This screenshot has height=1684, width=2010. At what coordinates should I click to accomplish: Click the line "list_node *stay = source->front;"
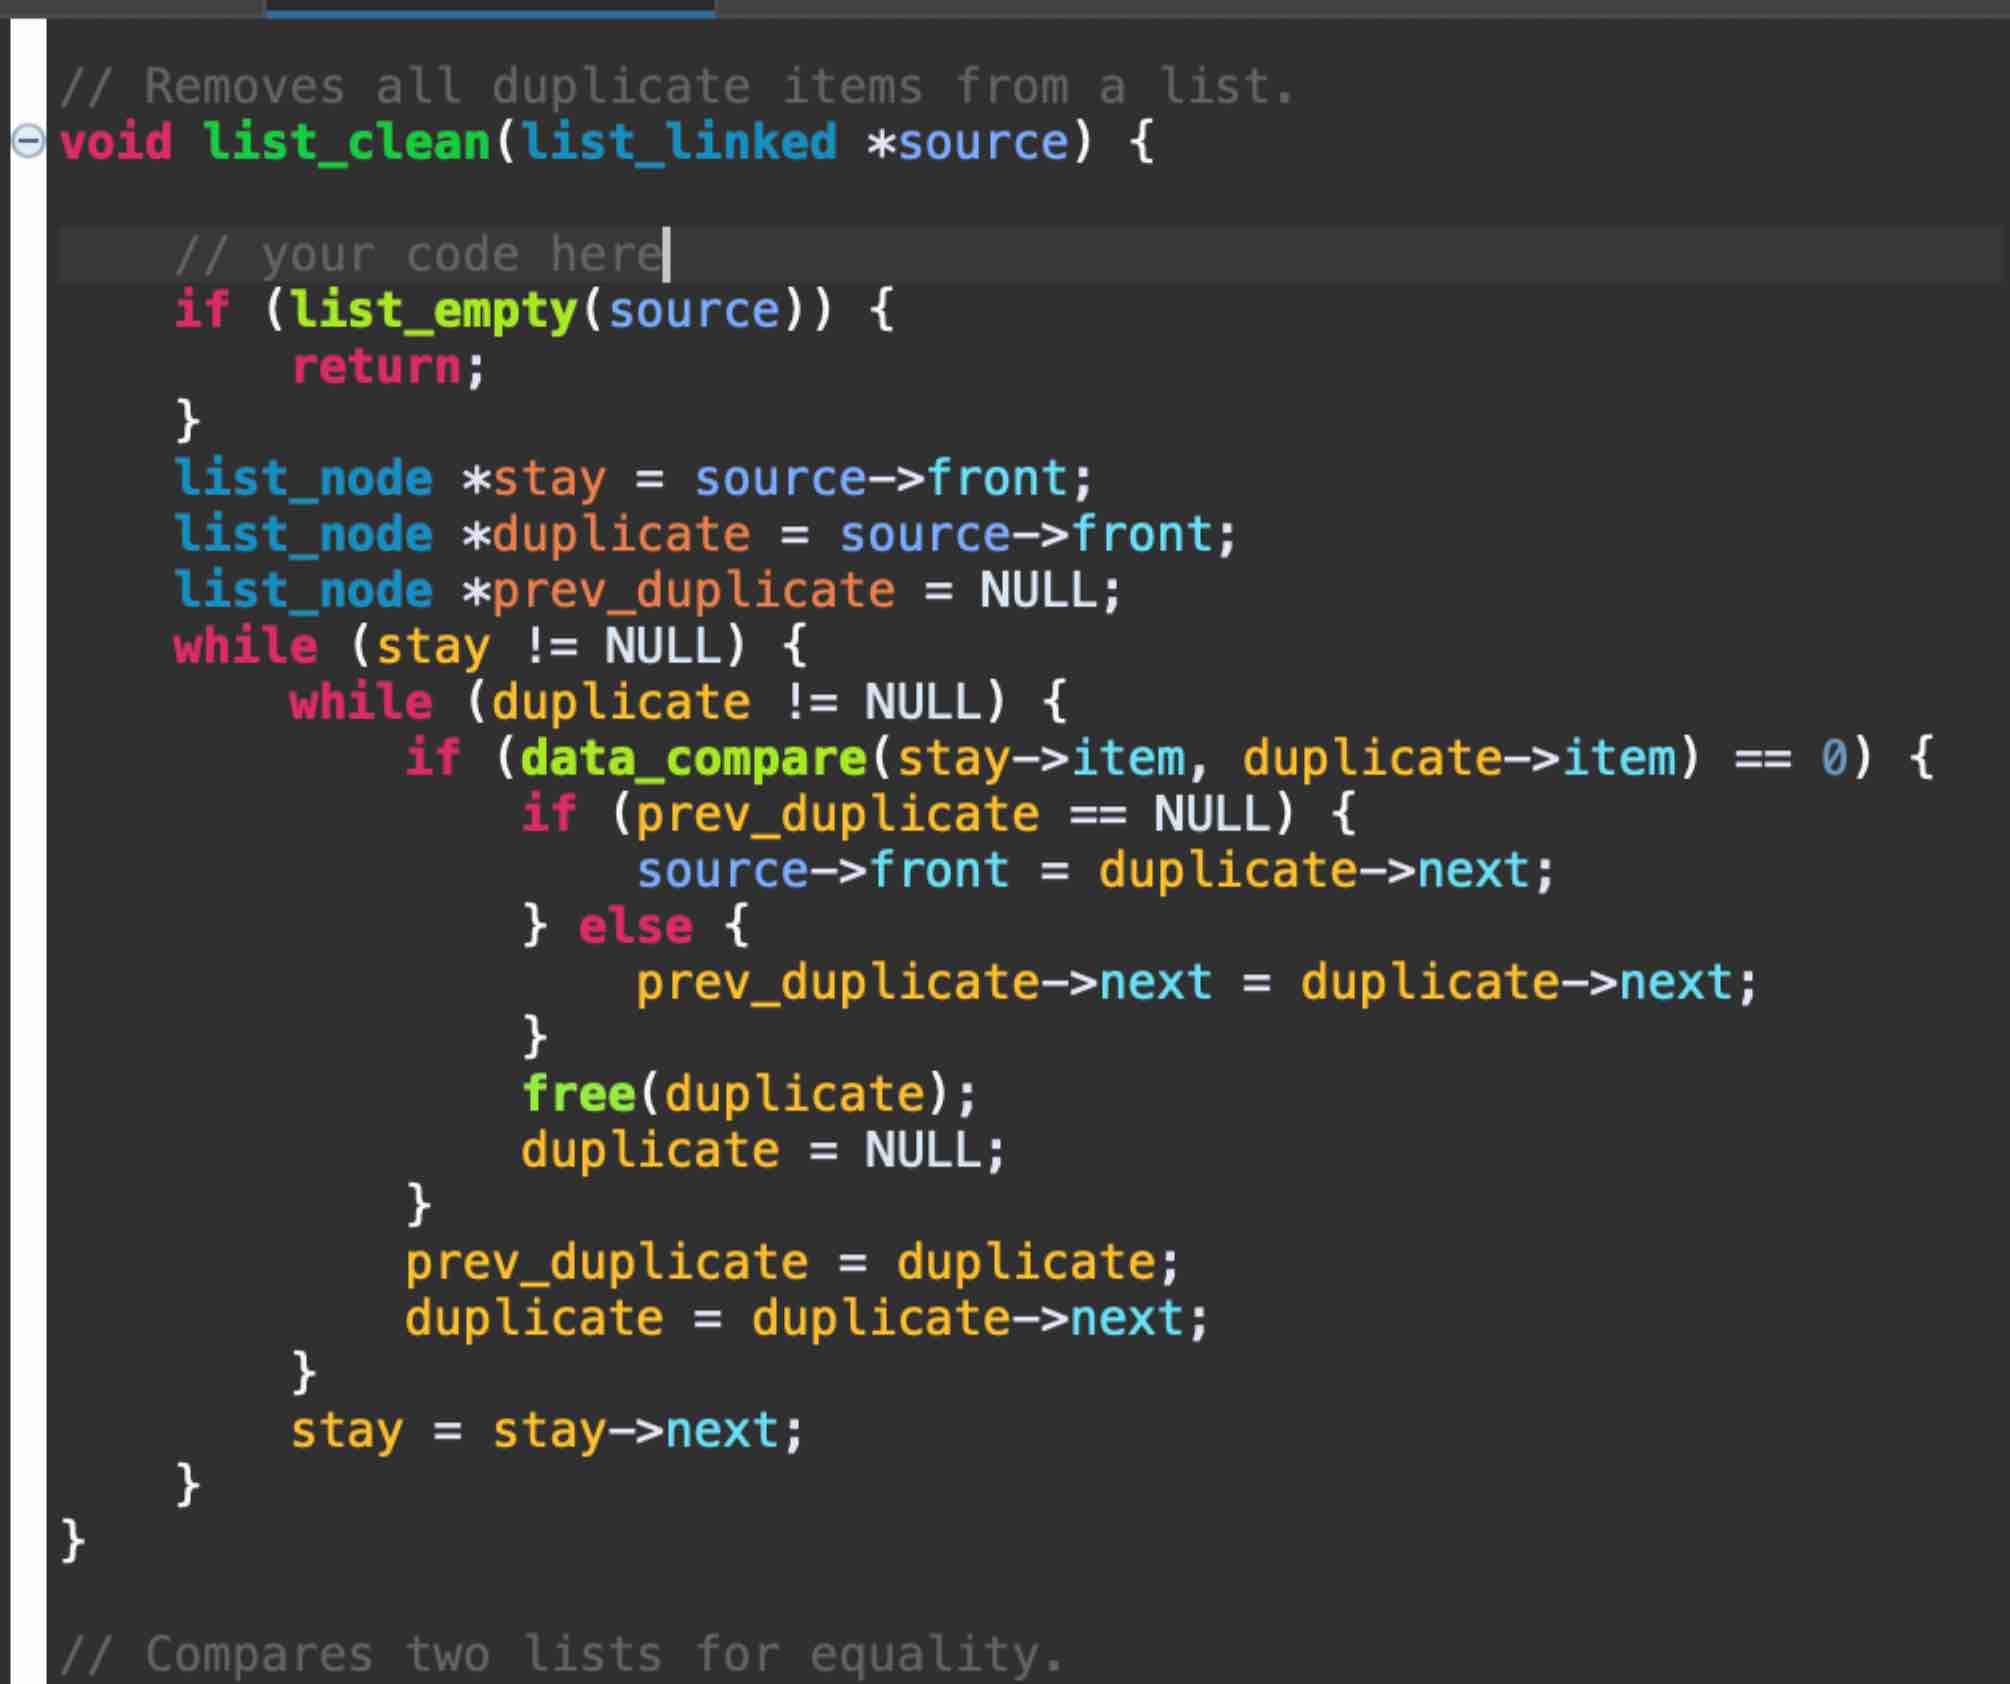pyautogui.click(x=633, y=478)
